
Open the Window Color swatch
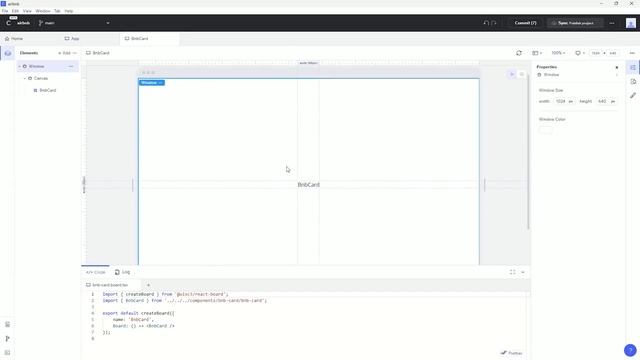coord(545,130)
